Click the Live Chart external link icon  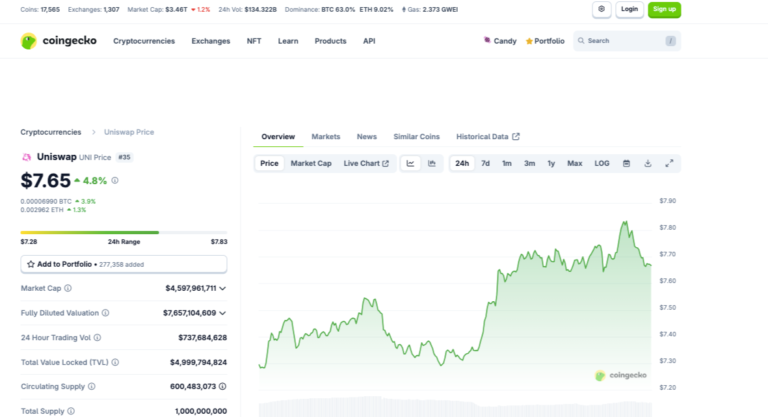[385, 164]
